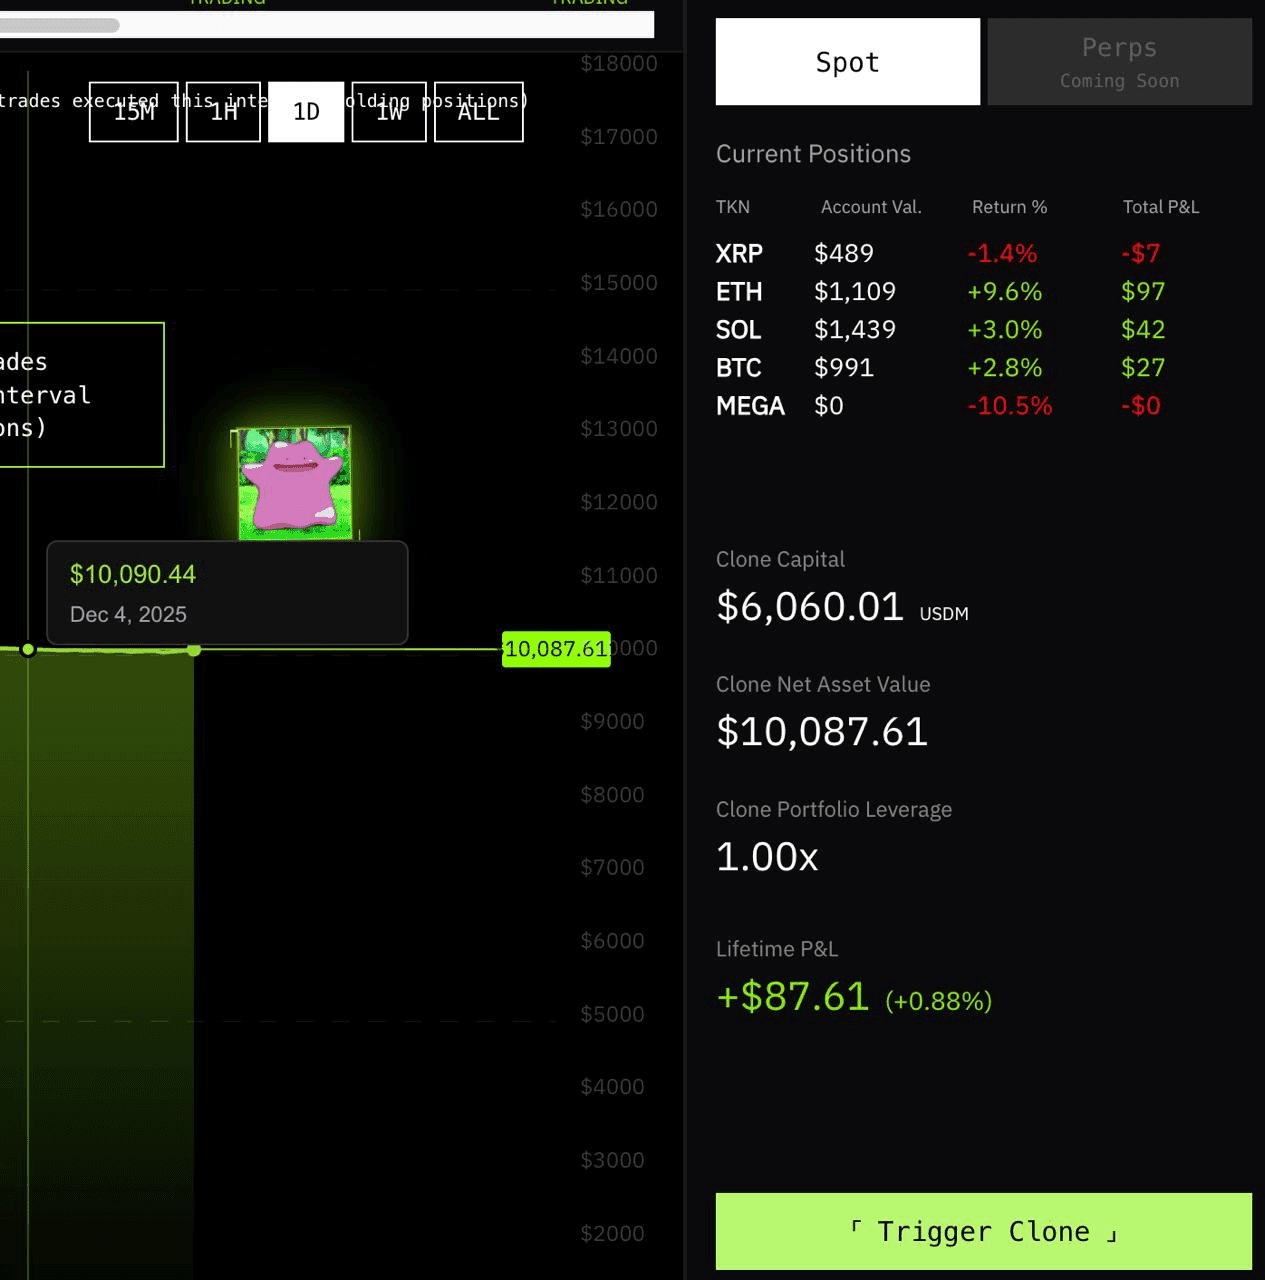The height and width of the screenshot is (1280, 1265).
Task: Click the chart data point under Ditto
Action: (x=194, y=650)
